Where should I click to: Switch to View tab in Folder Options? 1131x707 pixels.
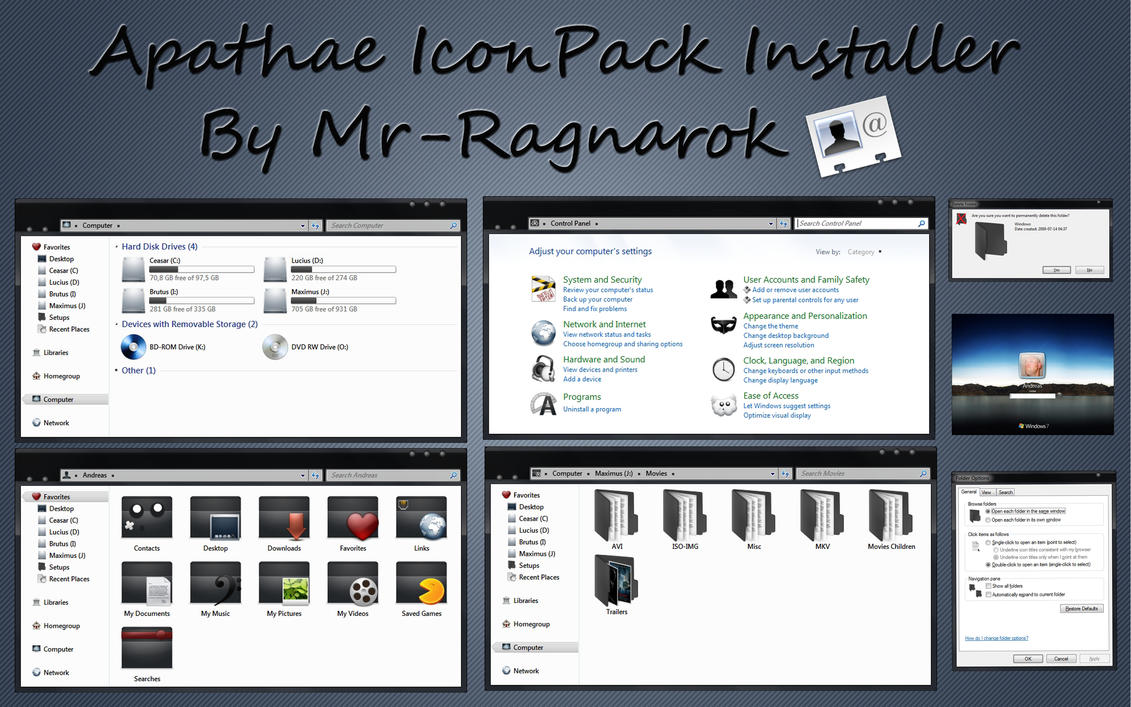(986, 492)
